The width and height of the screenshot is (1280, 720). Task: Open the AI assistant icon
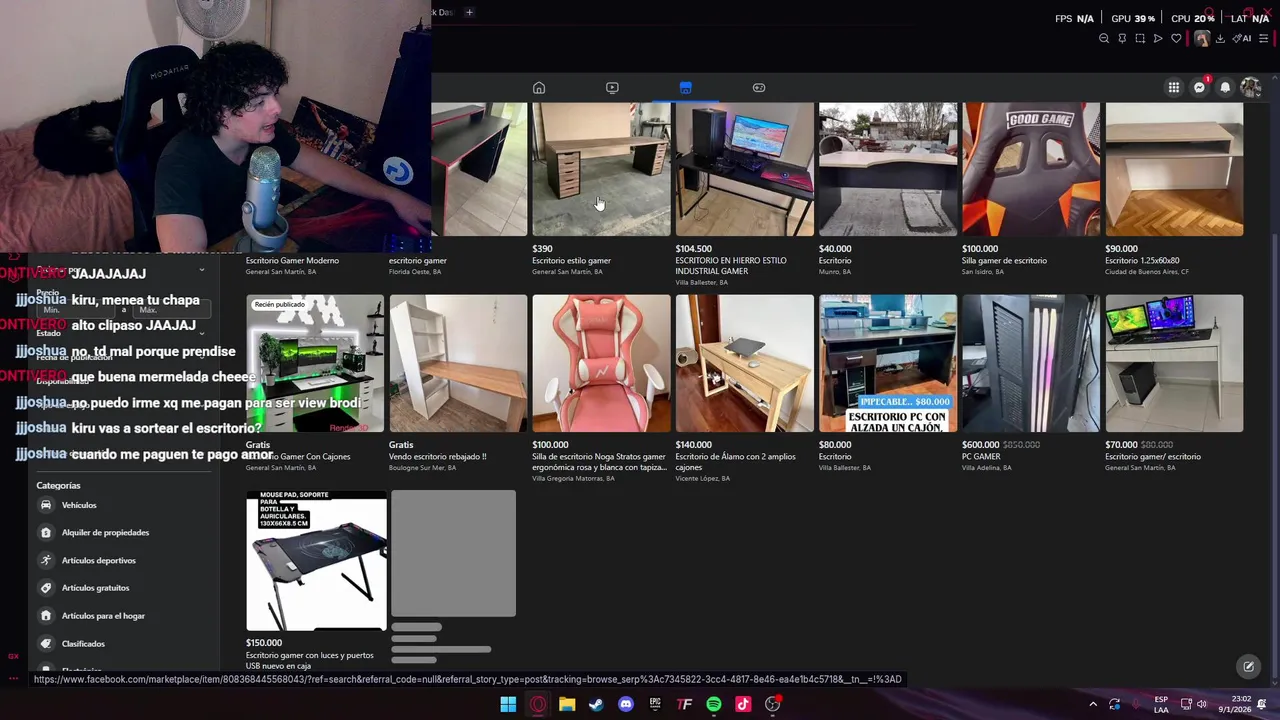click(1242, 39)
